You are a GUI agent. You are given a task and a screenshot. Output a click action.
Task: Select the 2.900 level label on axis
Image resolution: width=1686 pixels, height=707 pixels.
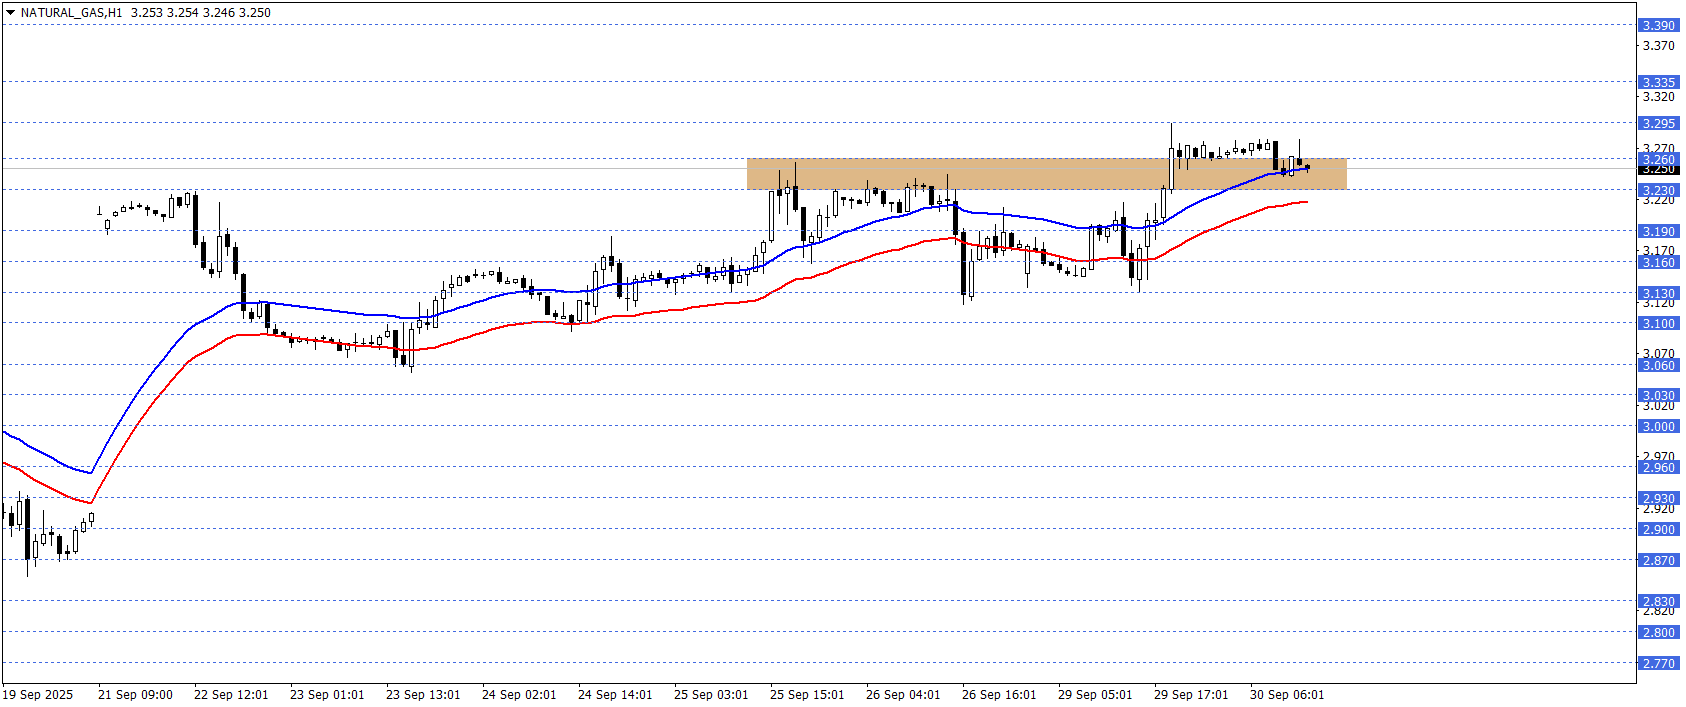coord(1658,529)
